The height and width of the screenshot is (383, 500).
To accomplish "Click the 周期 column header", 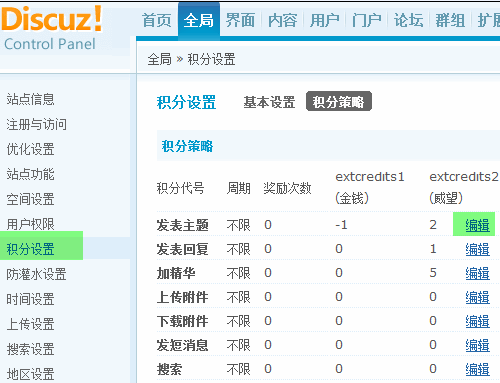I will click(x=239, y=188).
